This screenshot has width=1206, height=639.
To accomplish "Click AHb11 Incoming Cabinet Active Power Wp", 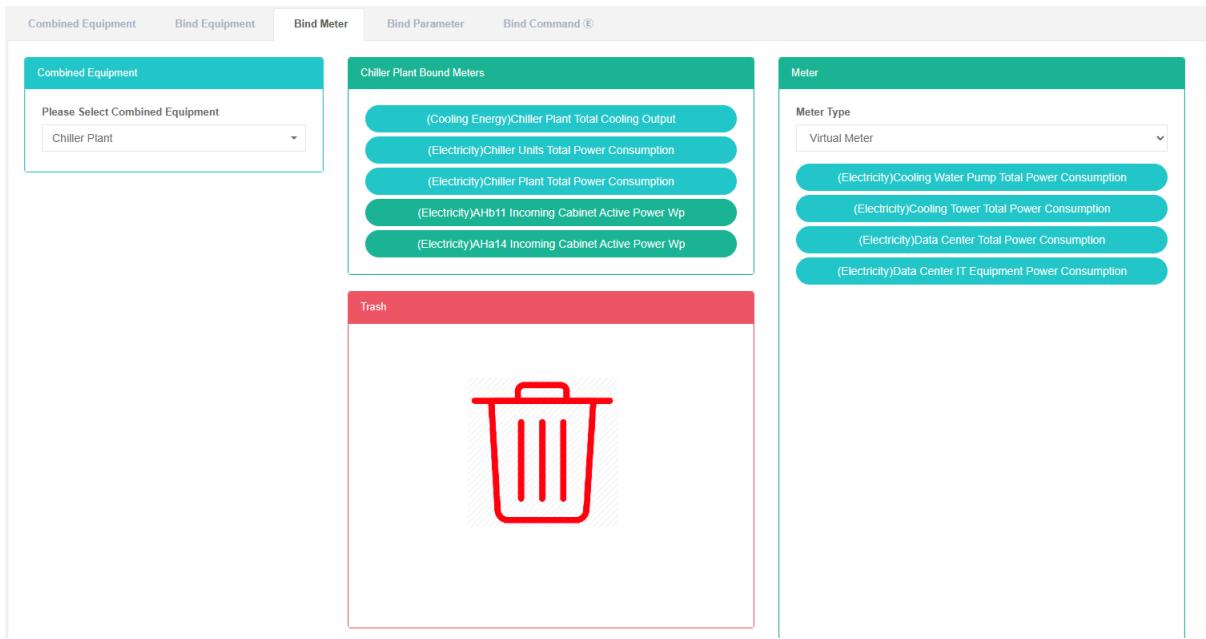I will [x=551, y=212].
